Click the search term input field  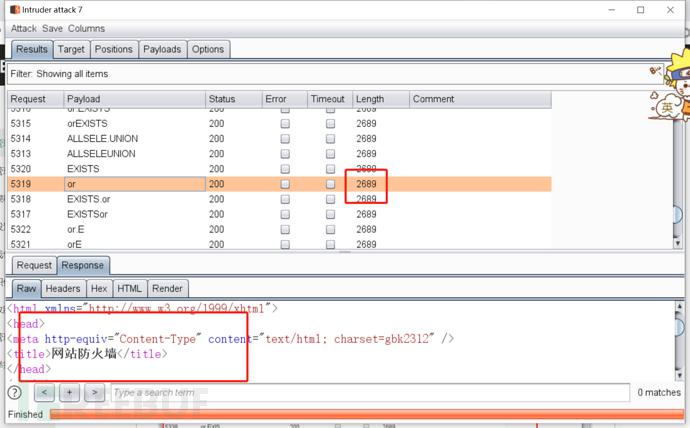tap(370, 392)
